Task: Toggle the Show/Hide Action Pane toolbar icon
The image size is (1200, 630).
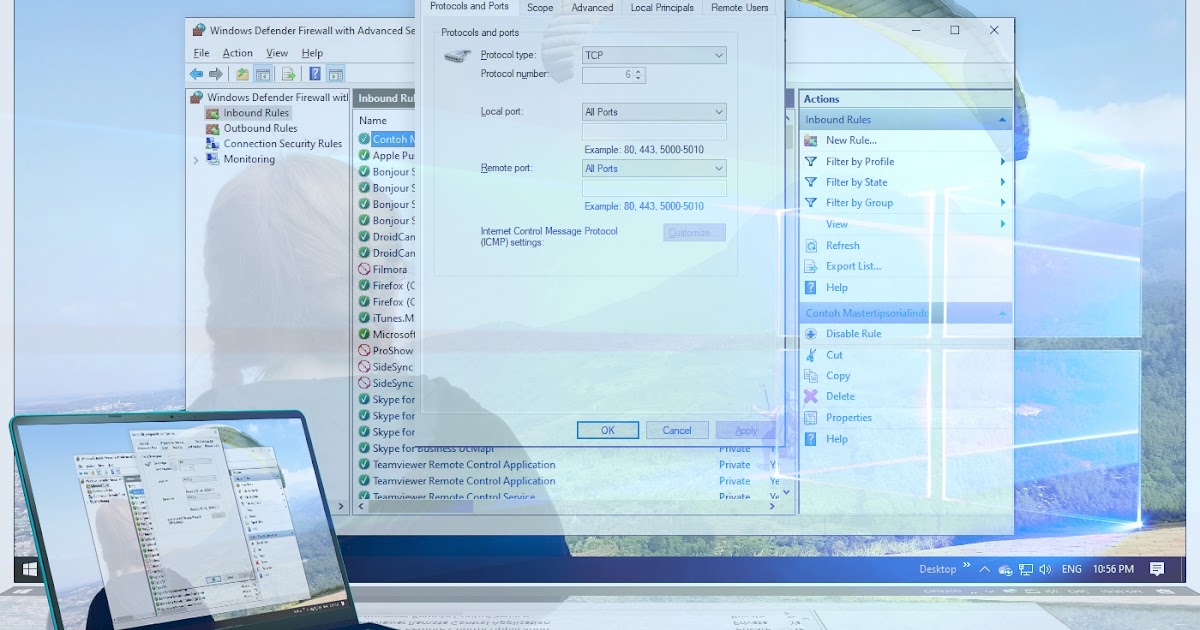Action: point(336,74)
